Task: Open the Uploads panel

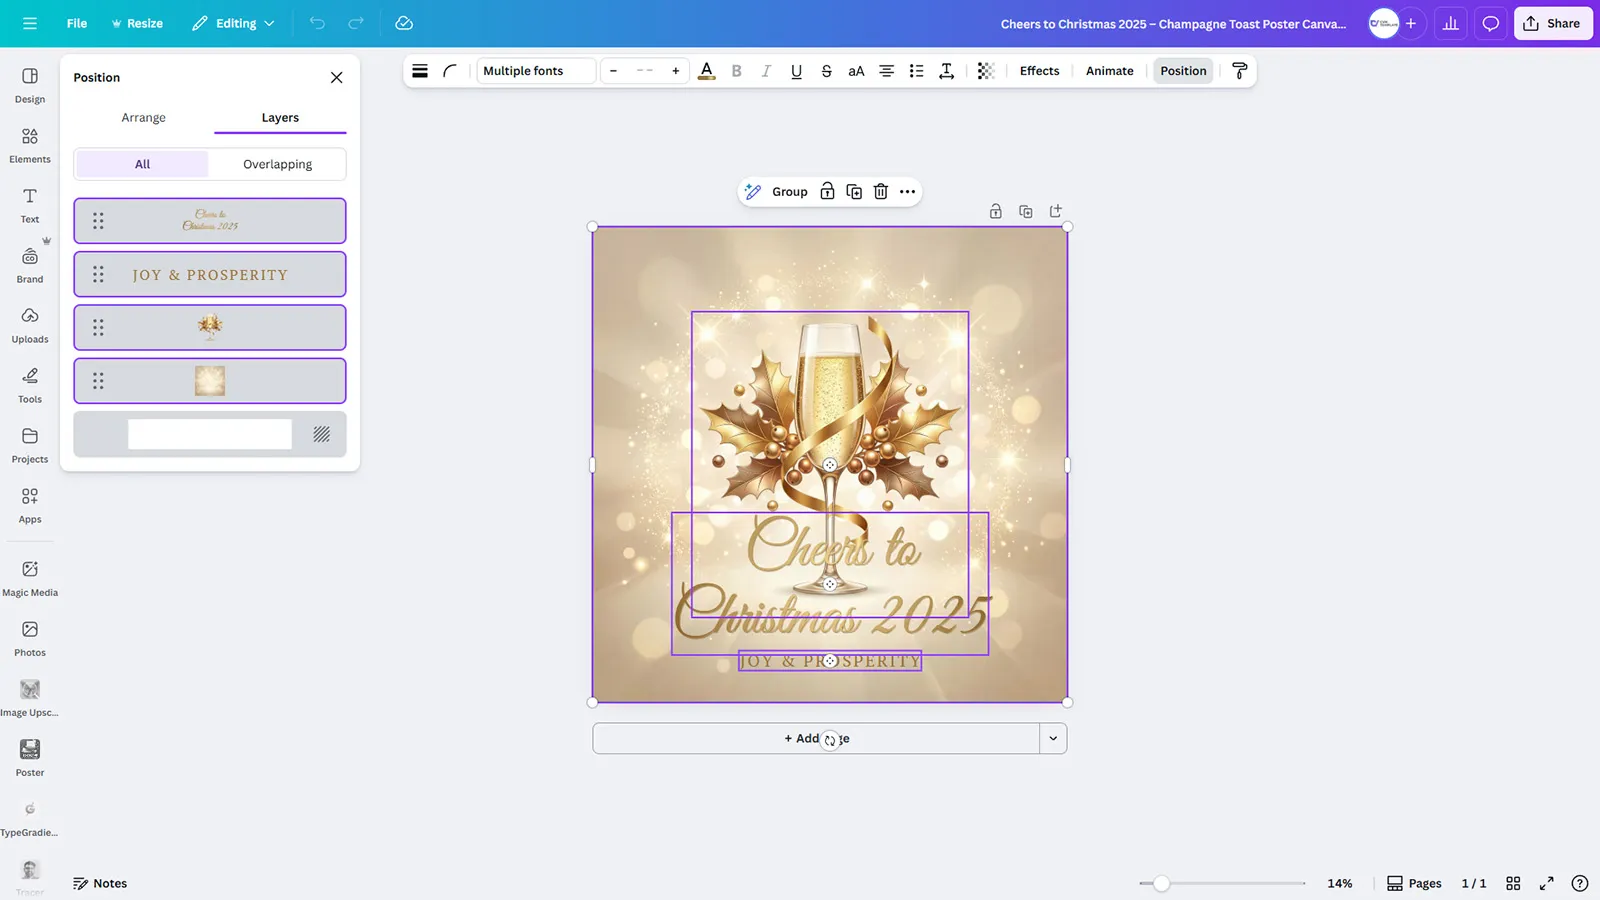Action: coord(29,325)
